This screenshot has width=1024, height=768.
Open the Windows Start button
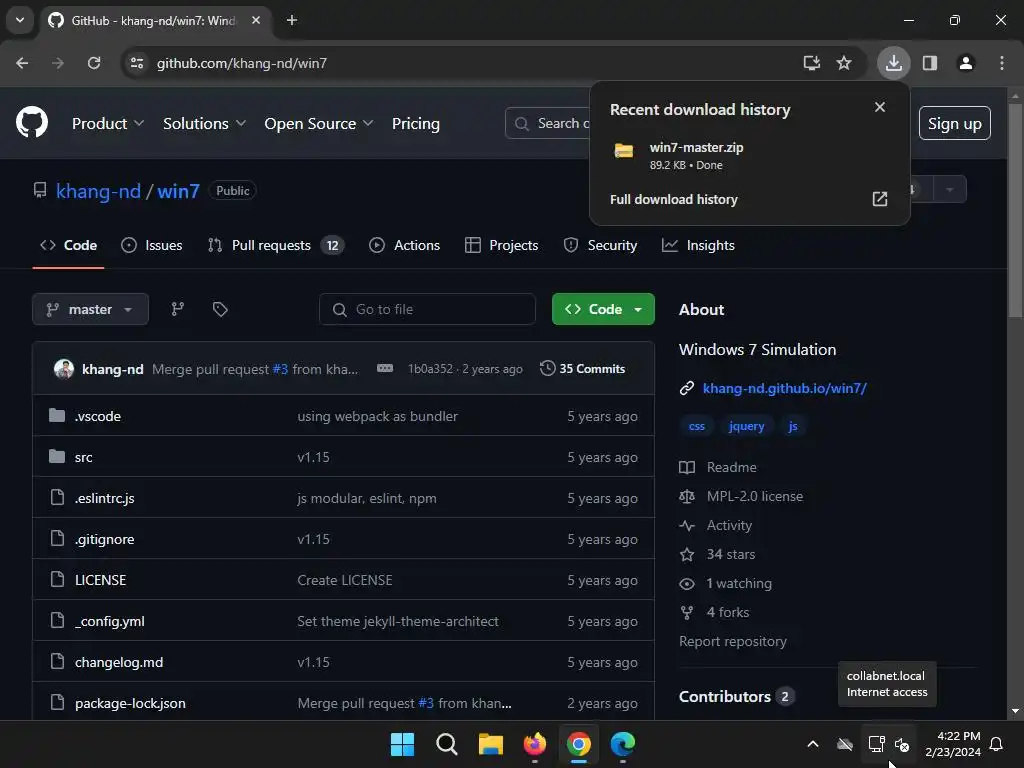[x=402, y=744]
